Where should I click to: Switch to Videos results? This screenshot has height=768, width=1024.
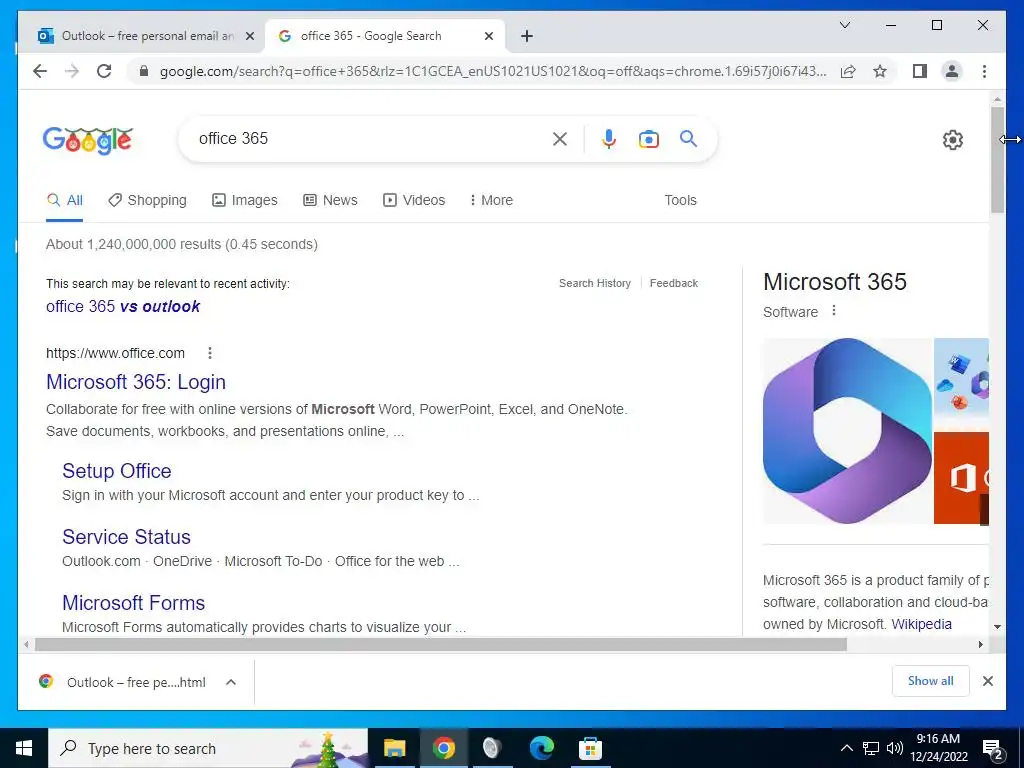coord(414,200)
